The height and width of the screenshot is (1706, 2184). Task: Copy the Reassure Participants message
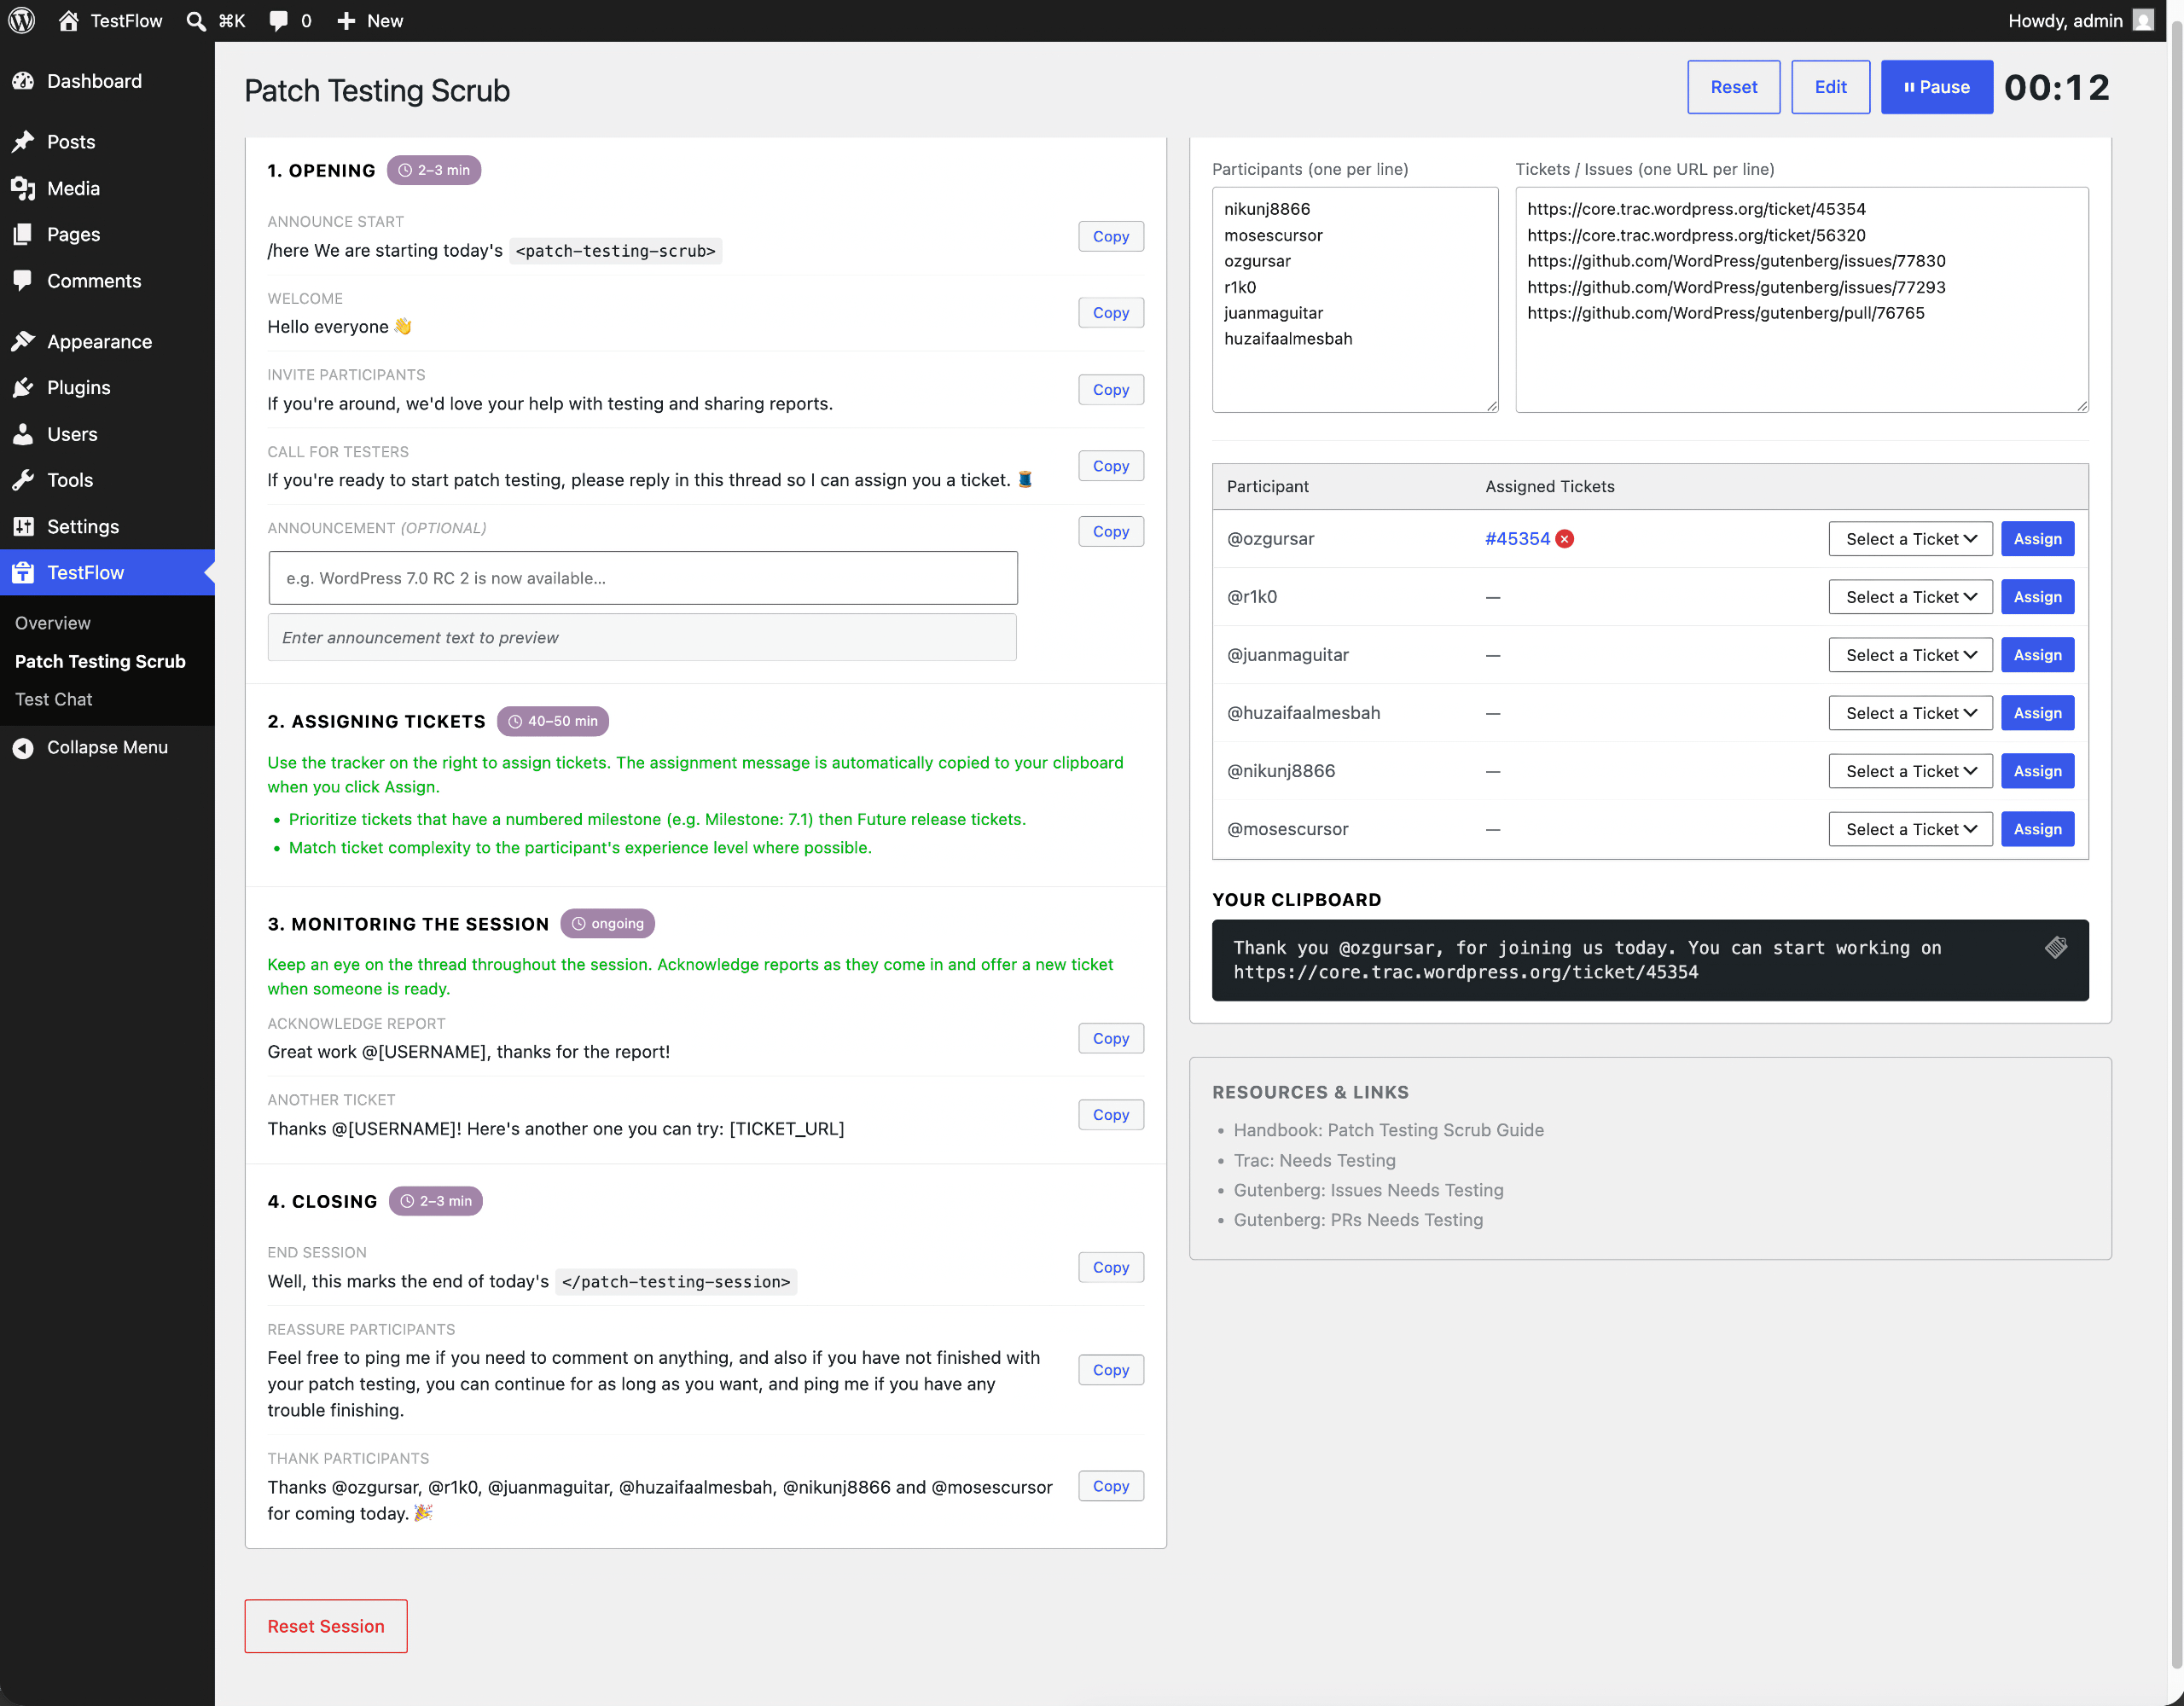1110,1370
